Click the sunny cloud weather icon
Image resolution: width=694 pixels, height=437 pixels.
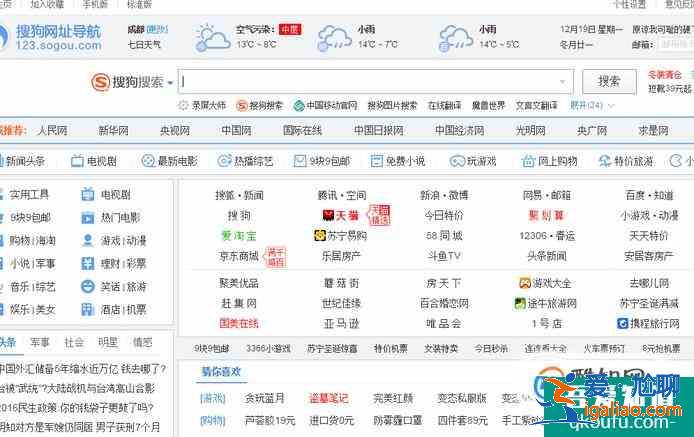(x=212, y=38)
